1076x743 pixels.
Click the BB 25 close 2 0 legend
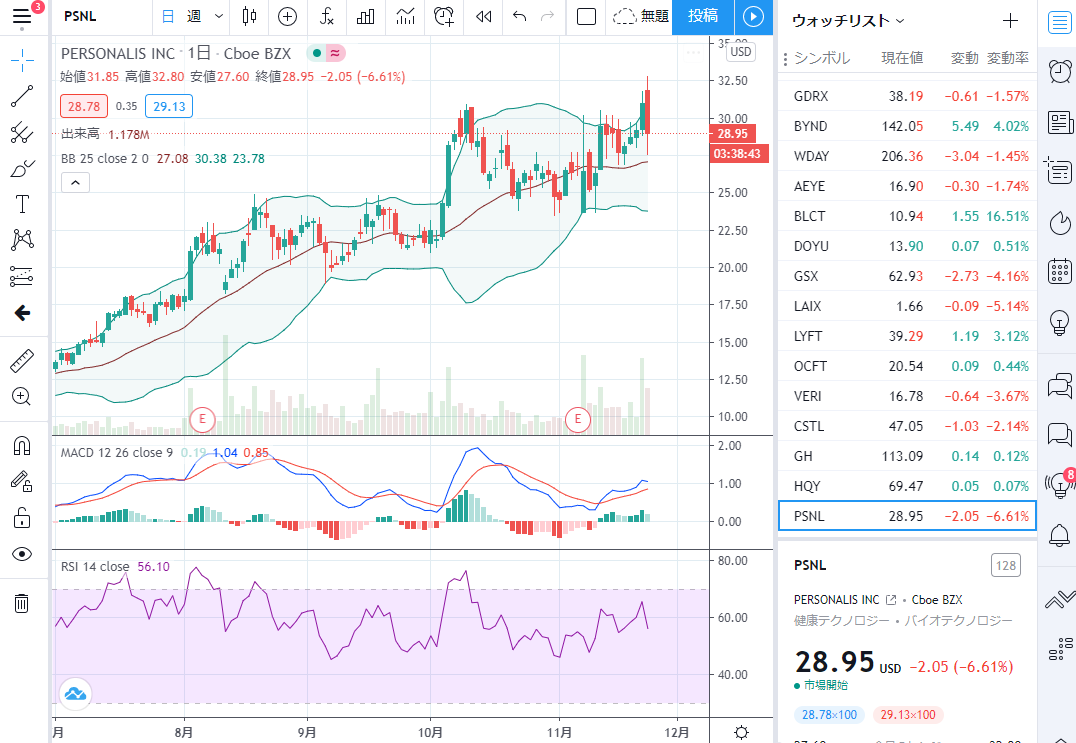104,158
